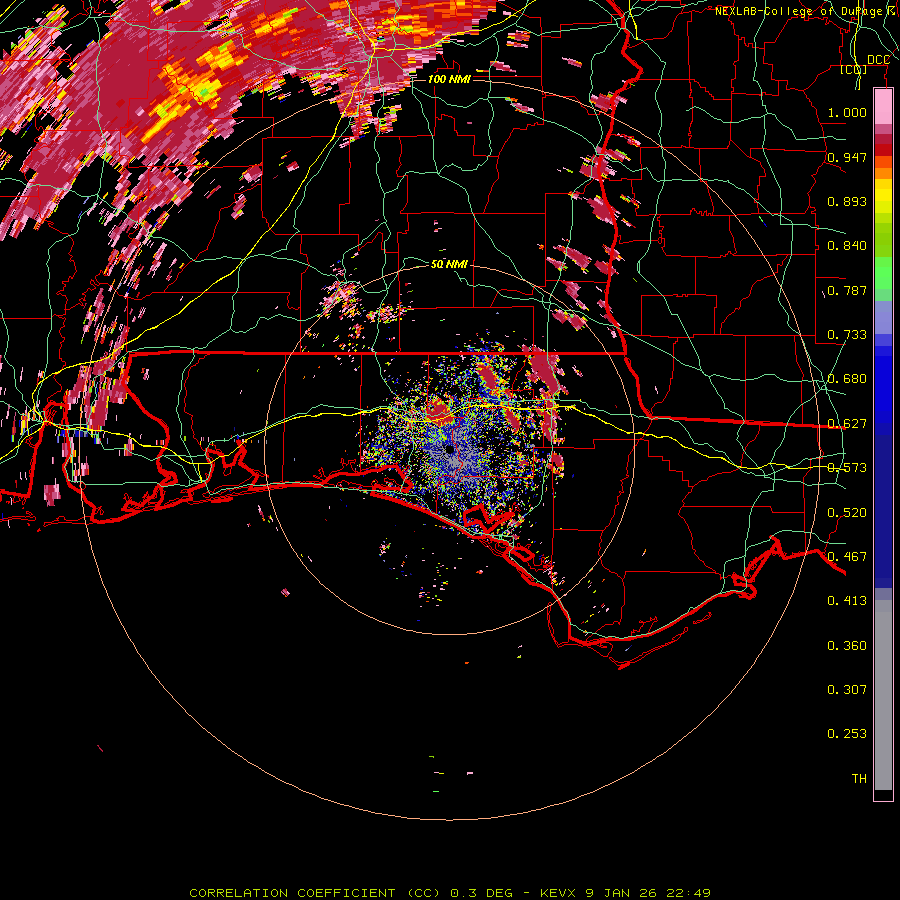This screenshot has height=900, width=900.
Task: Pick the bright green segment of the color bar
Action: click(x=883, y=273)
